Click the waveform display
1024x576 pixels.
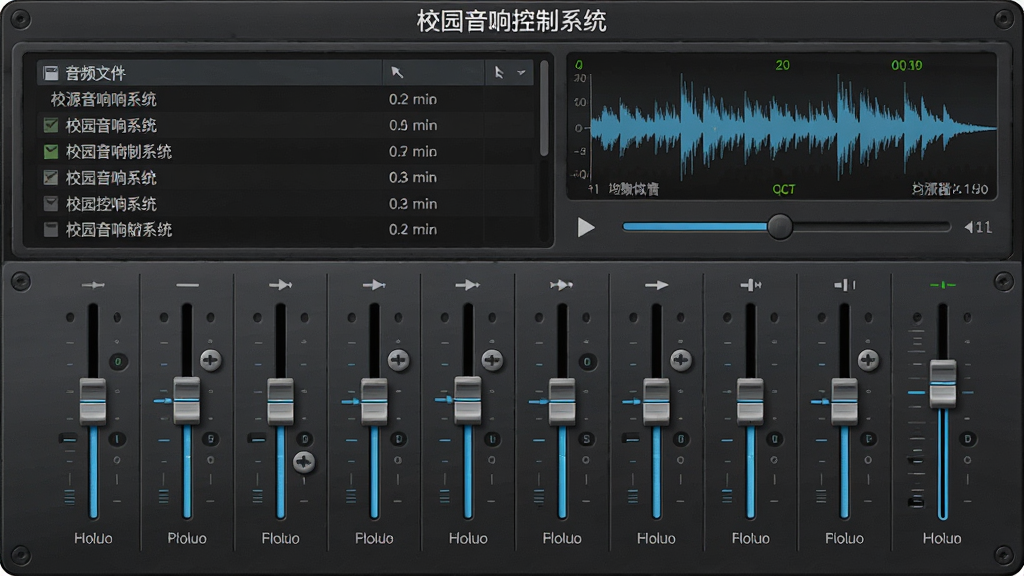793,128
